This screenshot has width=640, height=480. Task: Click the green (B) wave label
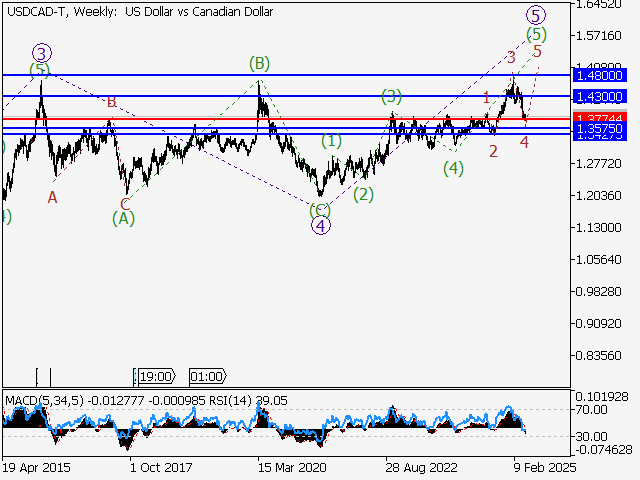point(259,64)
